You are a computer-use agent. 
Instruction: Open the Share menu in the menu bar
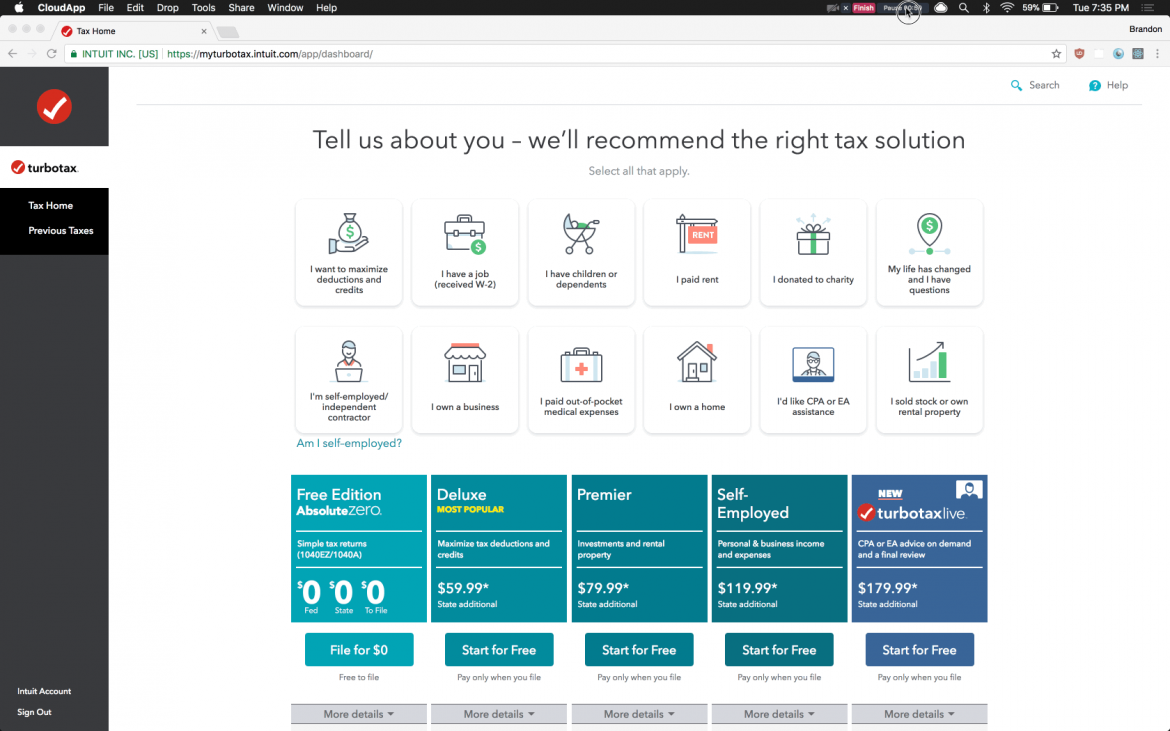(241, 7)
